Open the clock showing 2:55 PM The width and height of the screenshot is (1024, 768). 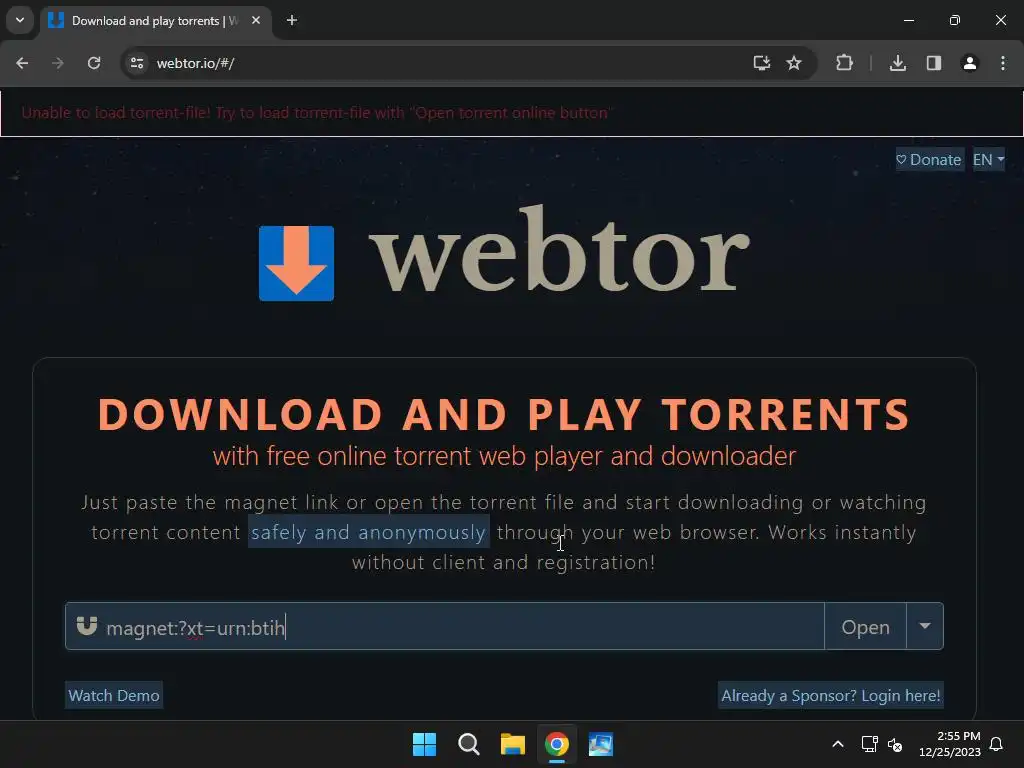pos(950,744)
